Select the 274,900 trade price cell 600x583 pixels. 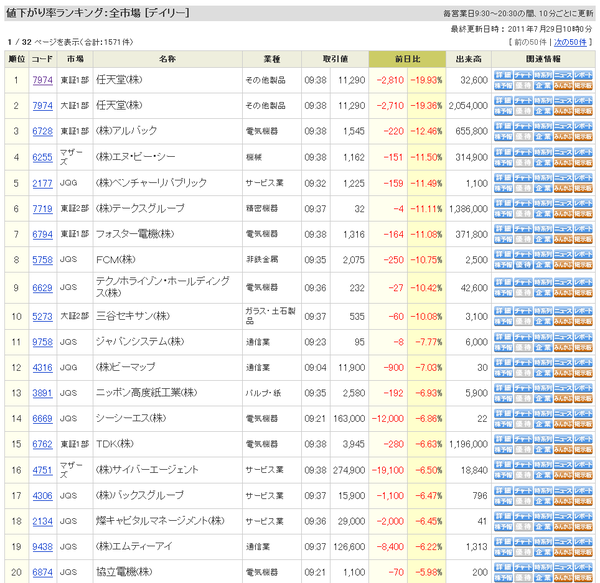pyautogui.click(x=349, y=470)
